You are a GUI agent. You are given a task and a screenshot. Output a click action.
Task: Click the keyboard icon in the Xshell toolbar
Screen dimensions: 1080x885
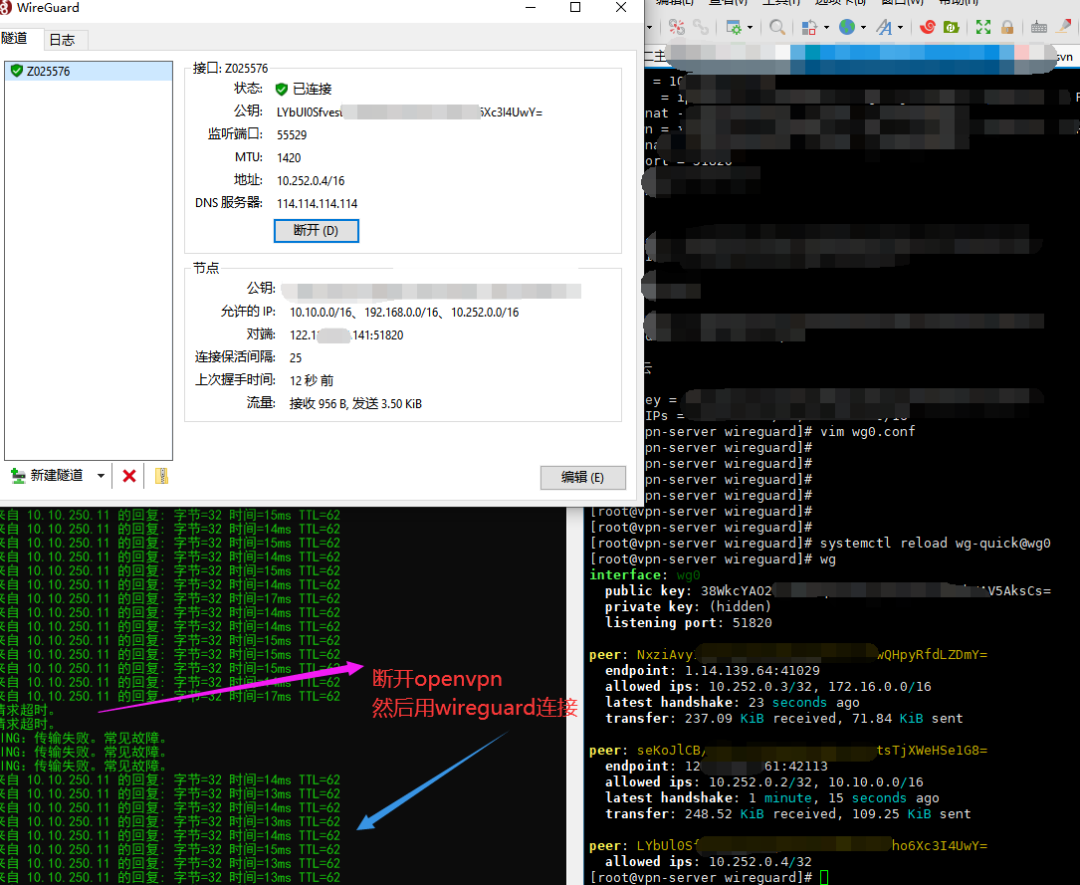[1039, 28]
